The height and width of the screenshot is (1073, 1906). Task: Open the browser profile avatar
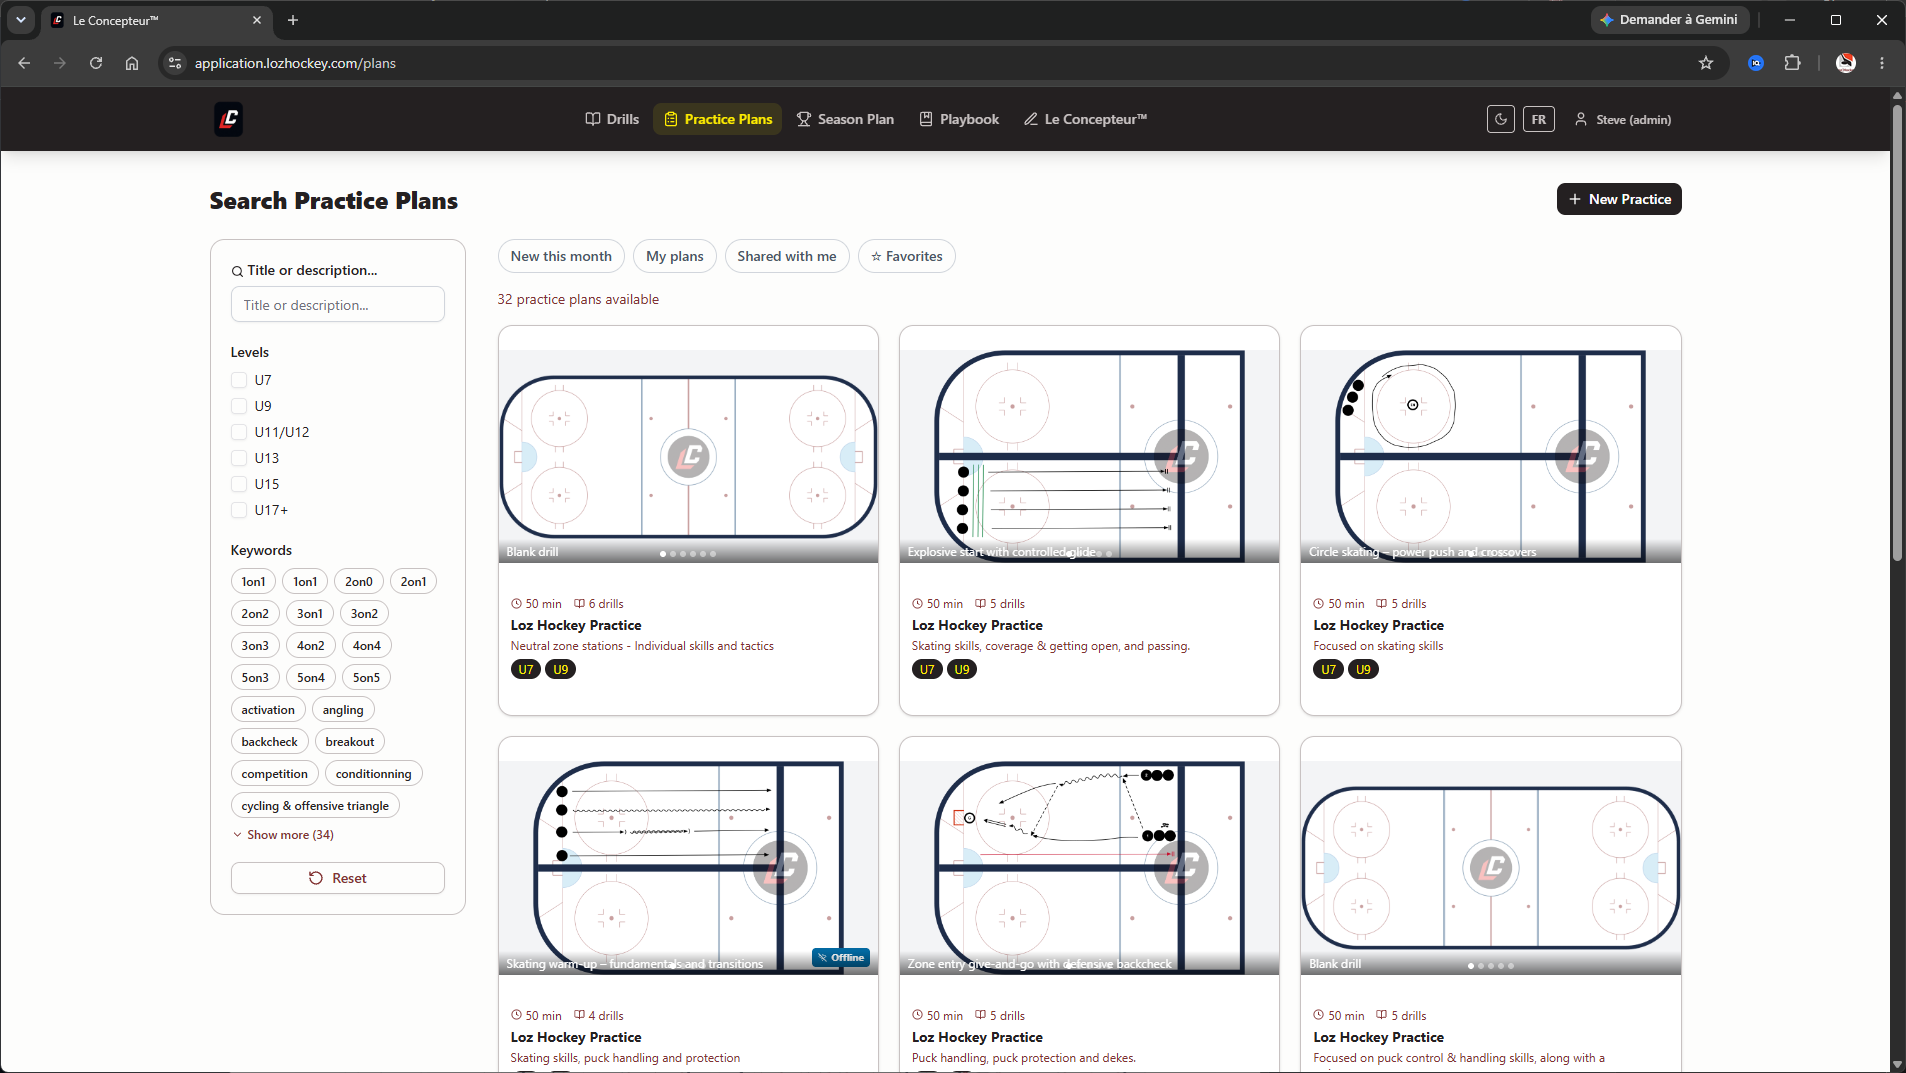tap(1846, 63)
